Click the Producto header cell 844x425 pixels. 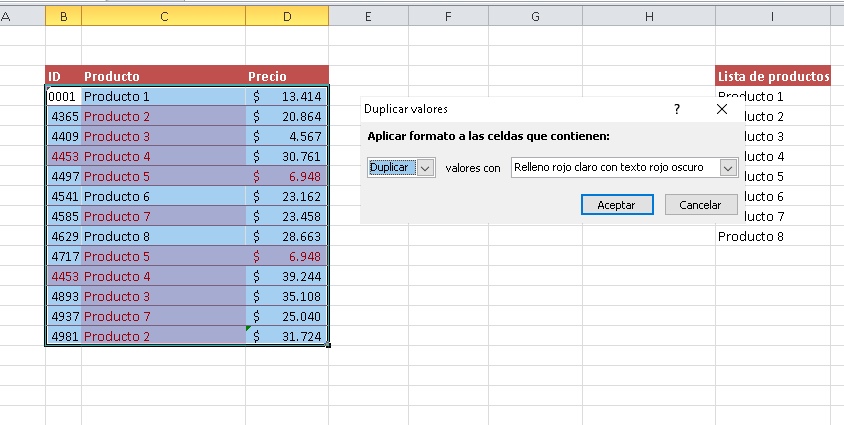[163, 76]
